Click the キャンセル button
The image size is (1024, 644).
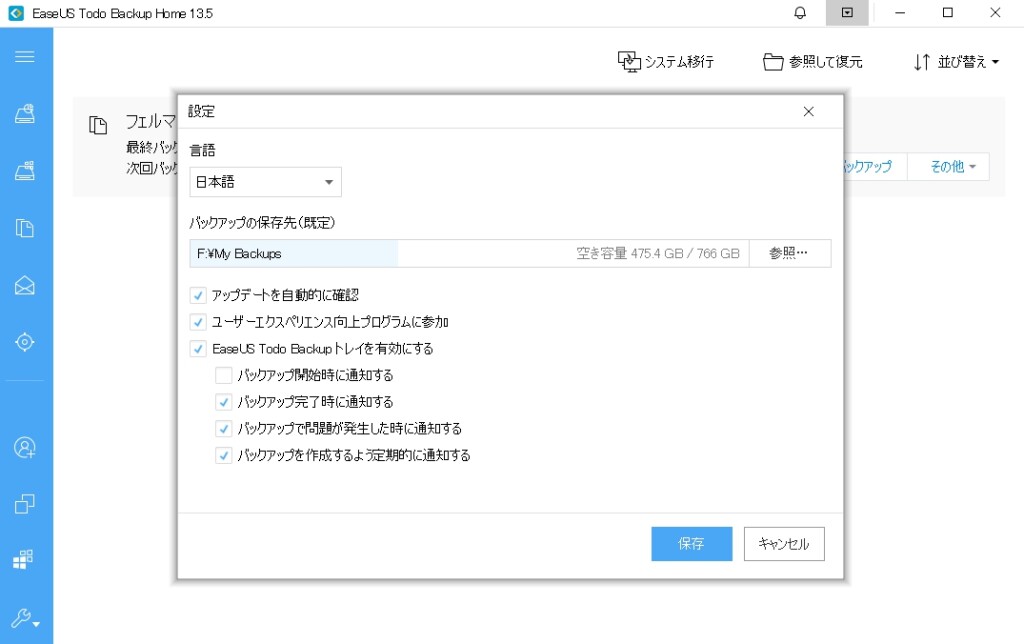[784, 544]
